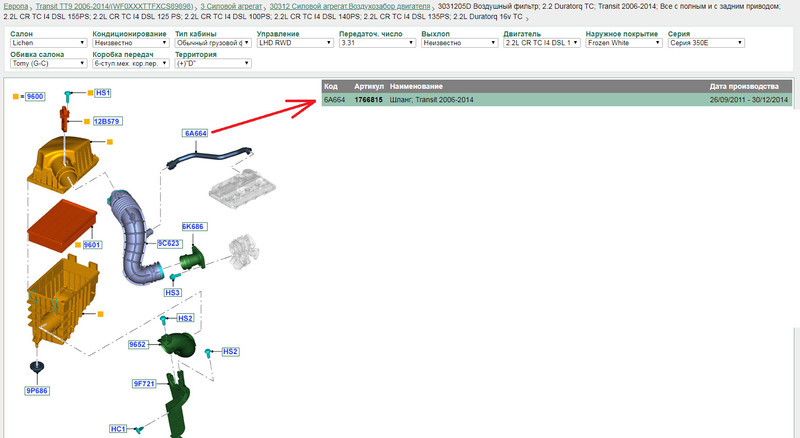This screenshot has height=438, width=800.
Task: Open the 3 Силовой агрегат breadcrumb link
Action: point(232,5)
